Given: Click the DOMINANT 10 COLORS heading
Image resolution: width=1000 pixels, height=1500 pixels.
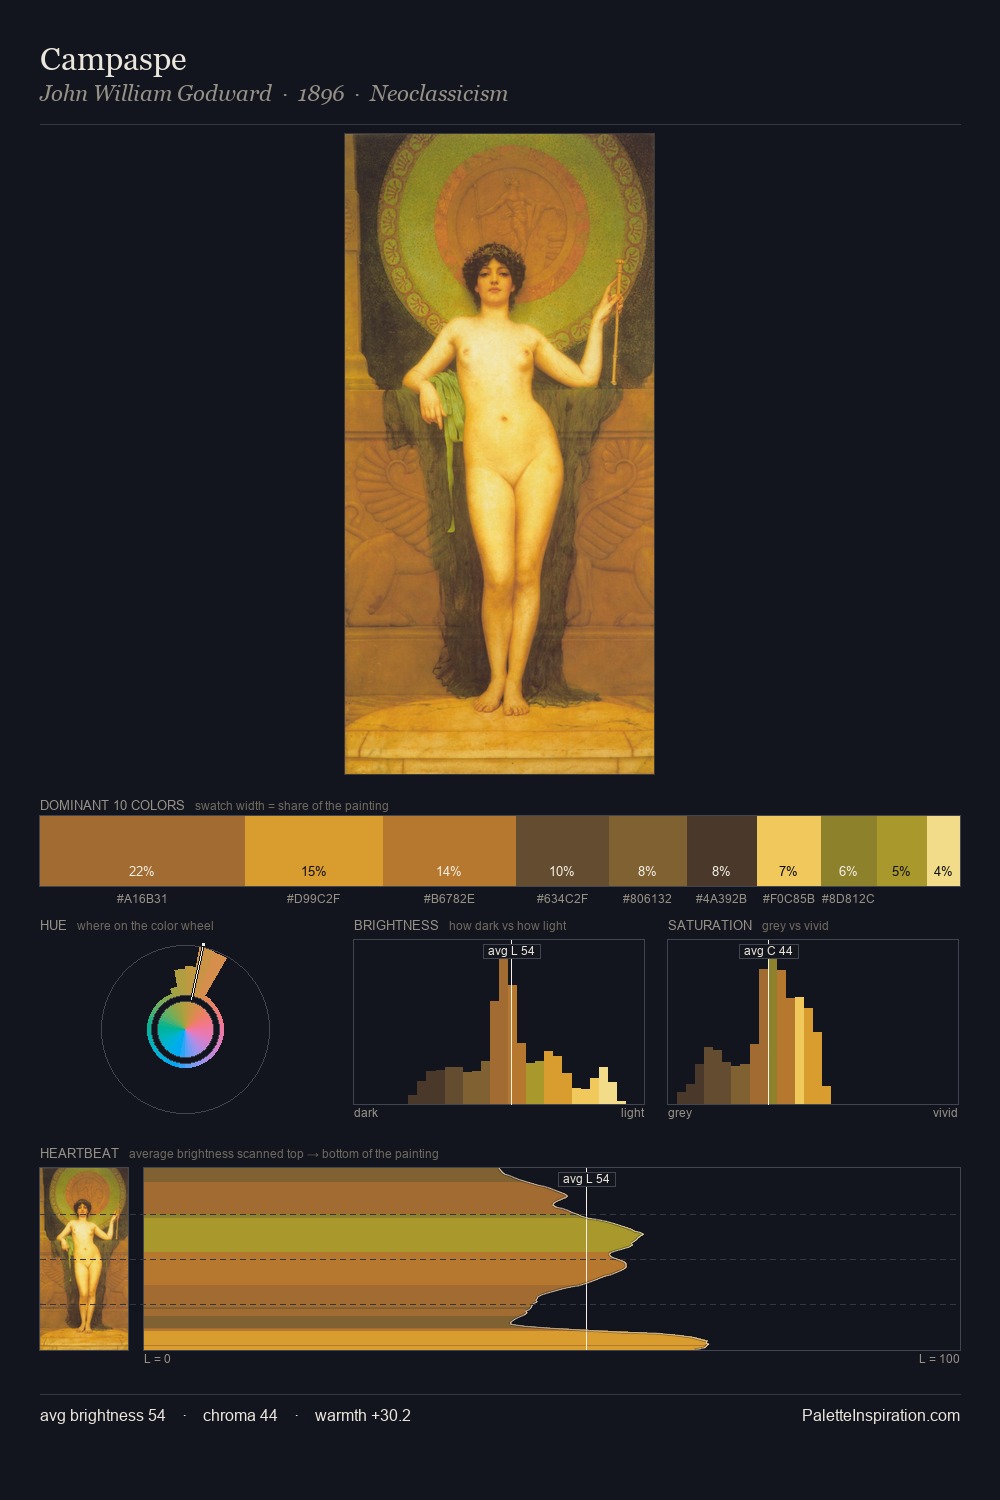Looking at the screenshot, I should (112, 805).
